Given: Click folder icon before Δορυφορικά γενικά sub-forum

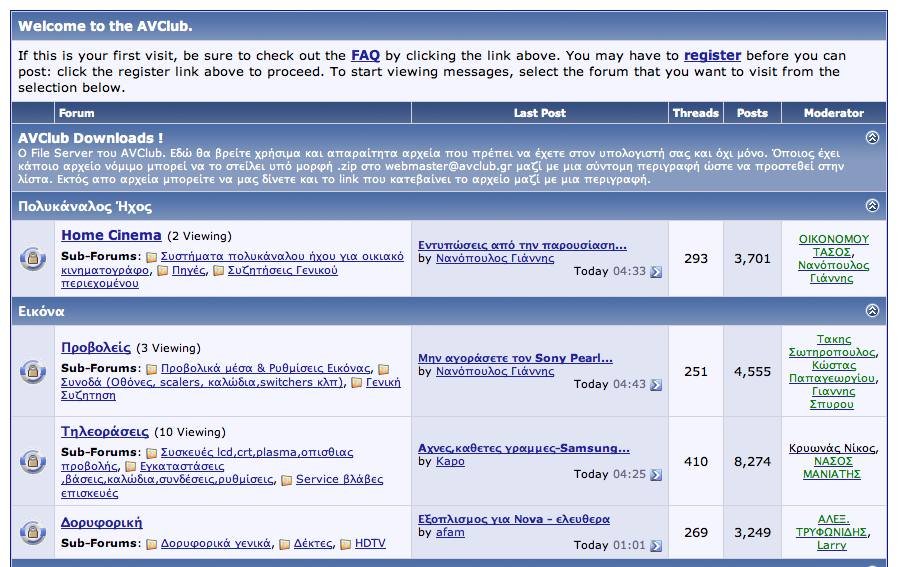Looking at the screenshot, I should click(151, 544).
